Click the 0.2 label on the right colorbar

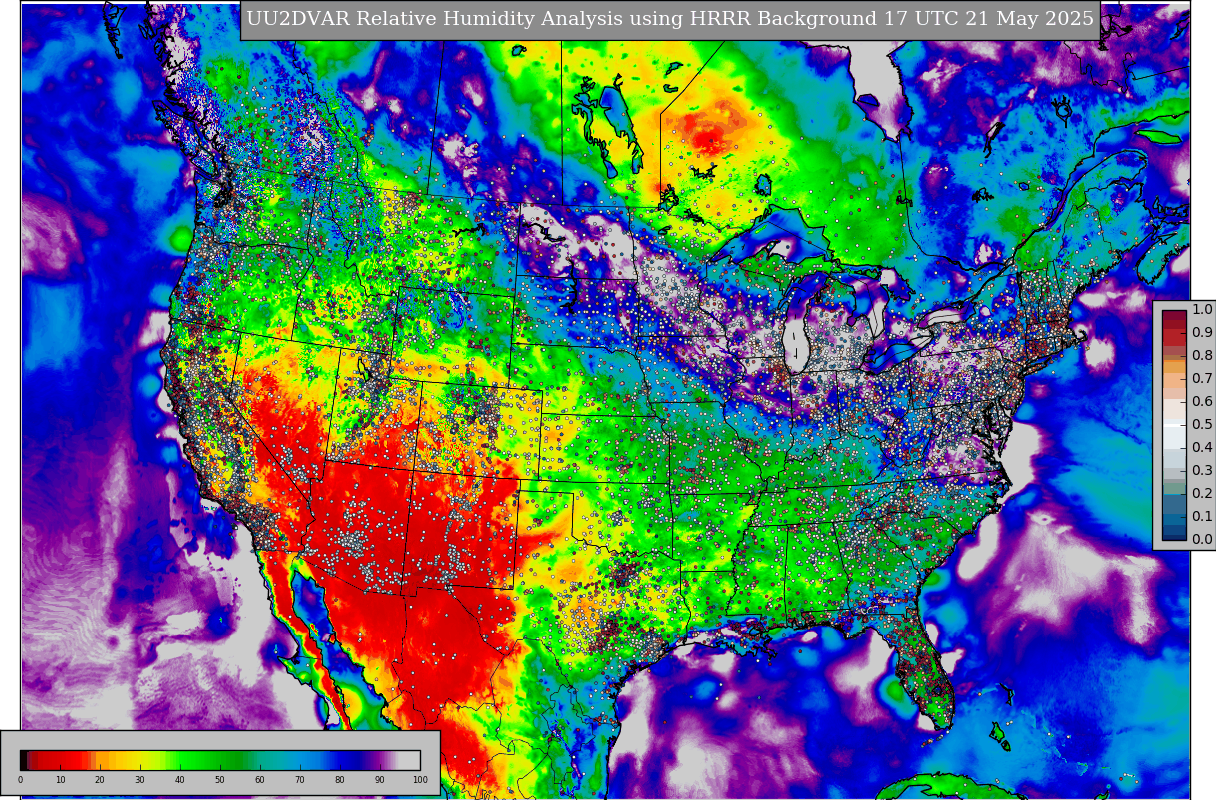tap(1202, 494)
